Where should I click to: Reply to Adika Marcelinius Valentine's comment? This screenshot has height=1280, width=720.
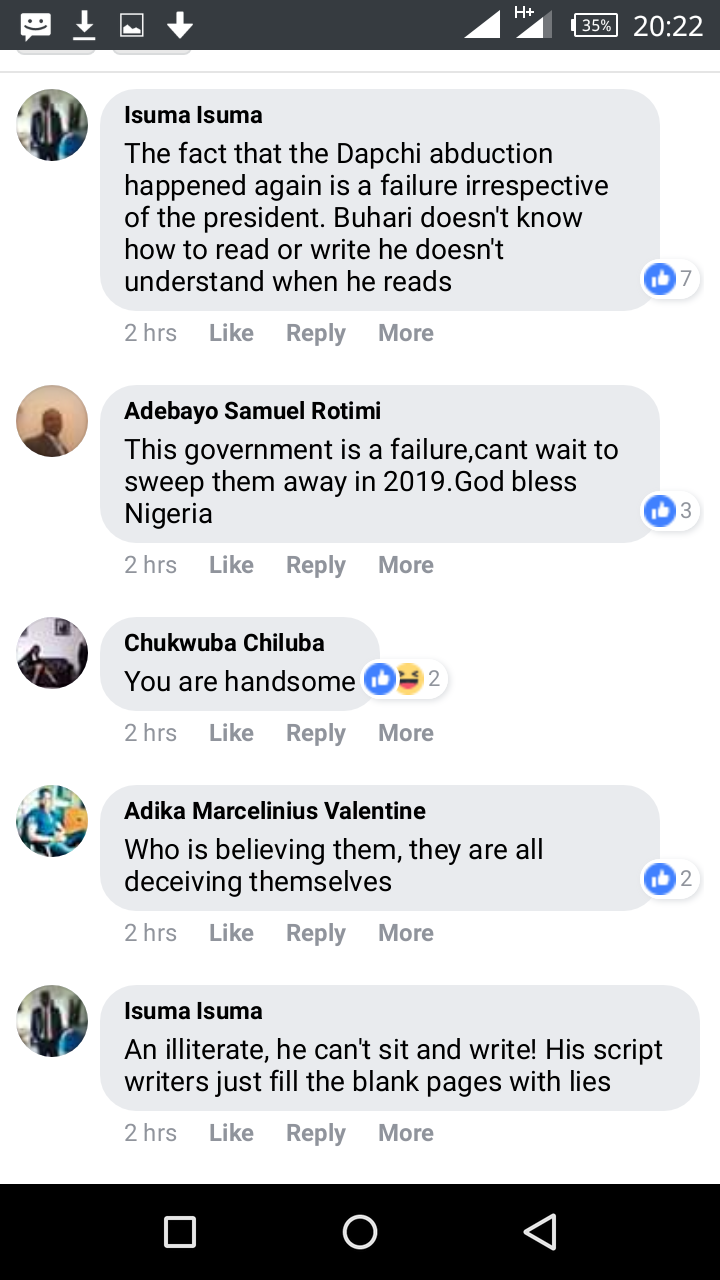pyautogui.click(x=315, y=933)
